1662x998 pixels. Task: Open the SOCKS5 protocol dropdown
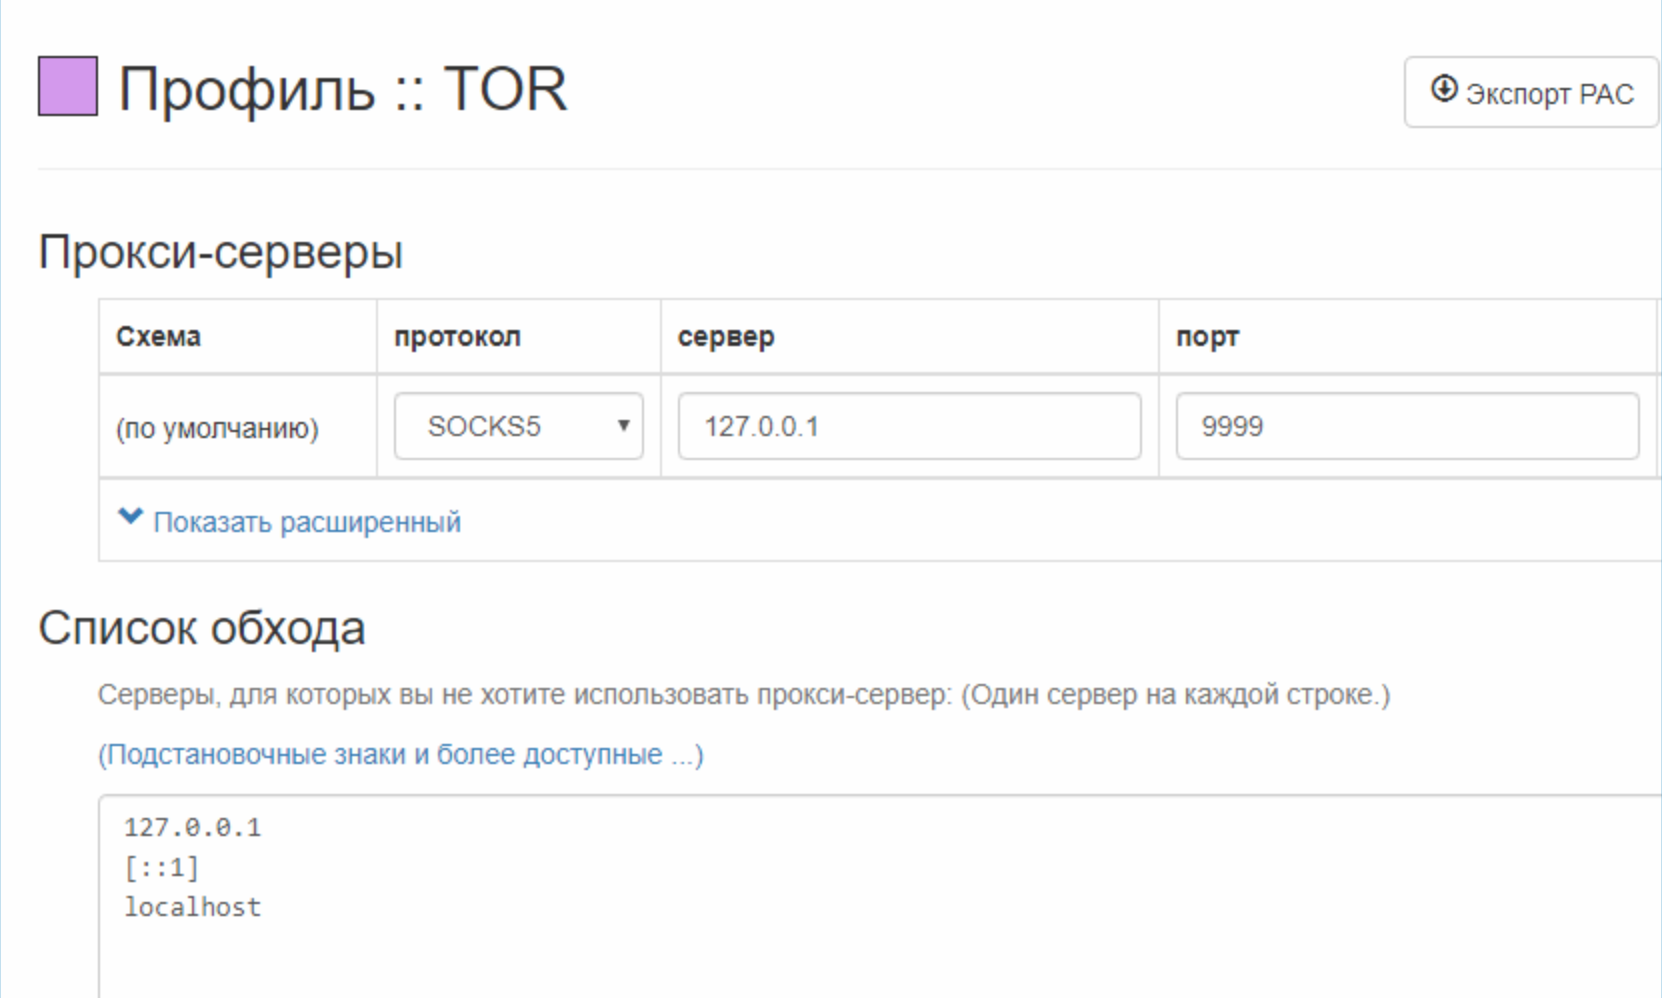coord(518,426)
